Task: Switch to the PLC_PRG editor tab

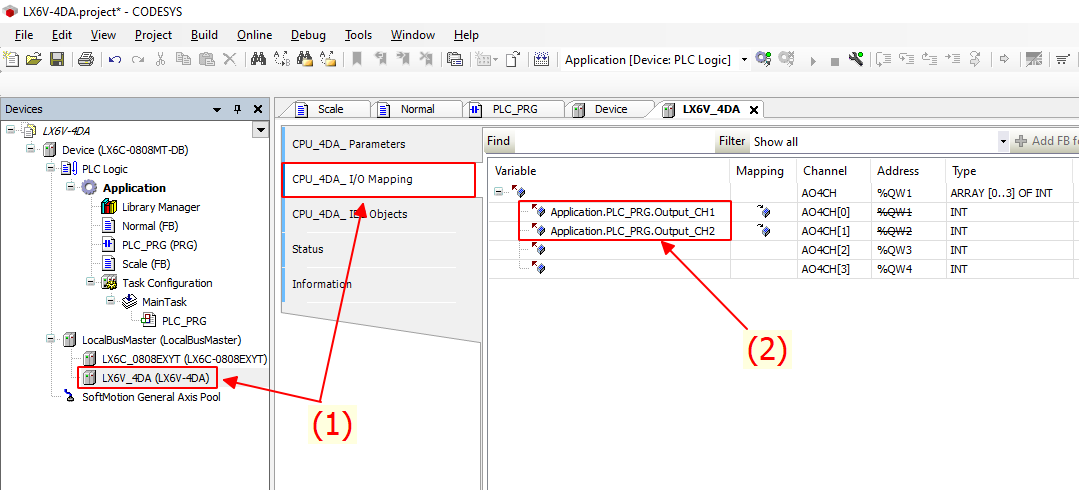Action: coord(515,110)
